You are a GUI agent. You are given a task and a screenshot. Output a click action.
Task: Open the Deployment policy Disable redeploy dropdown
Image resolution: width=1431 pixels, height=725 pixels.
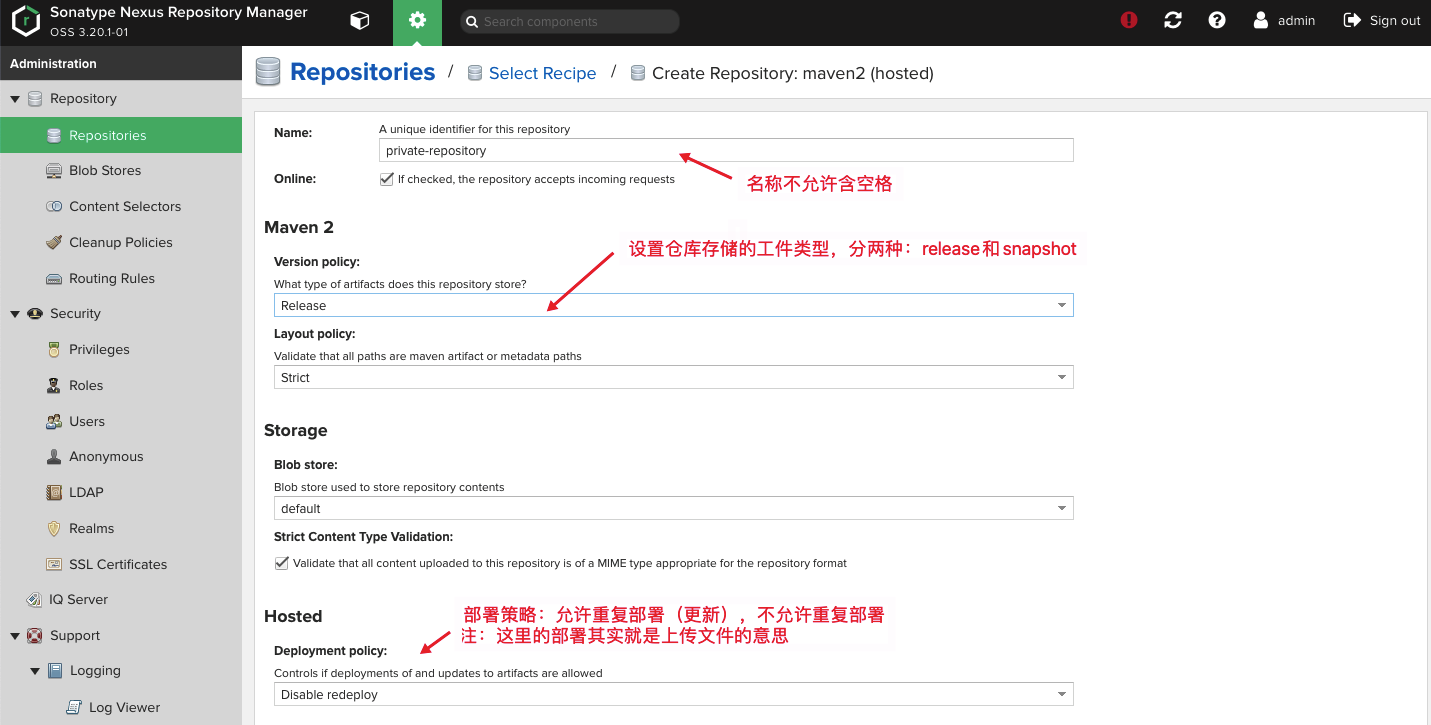coord(673,694)
